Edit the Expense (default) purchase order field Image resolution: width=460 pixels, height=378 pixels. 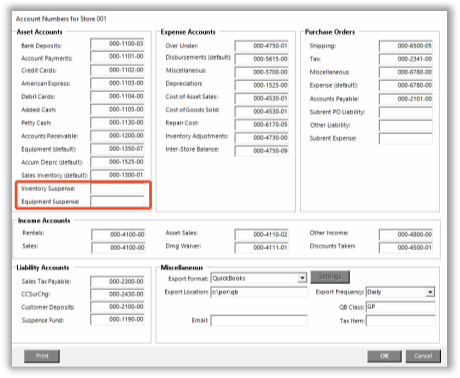(x=406, y=86)
